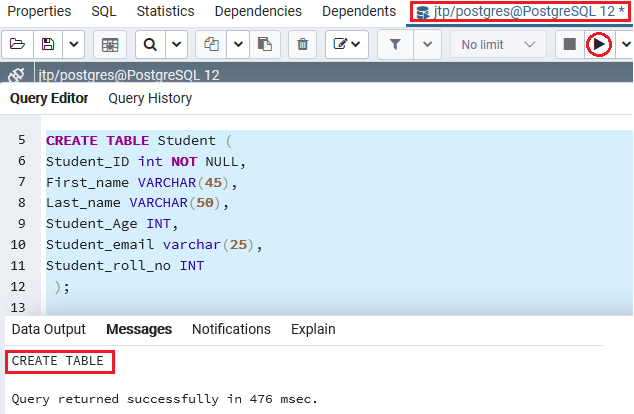634x414 pixels.
Task: Click the Stop query square button
Action: pos(569,45)
